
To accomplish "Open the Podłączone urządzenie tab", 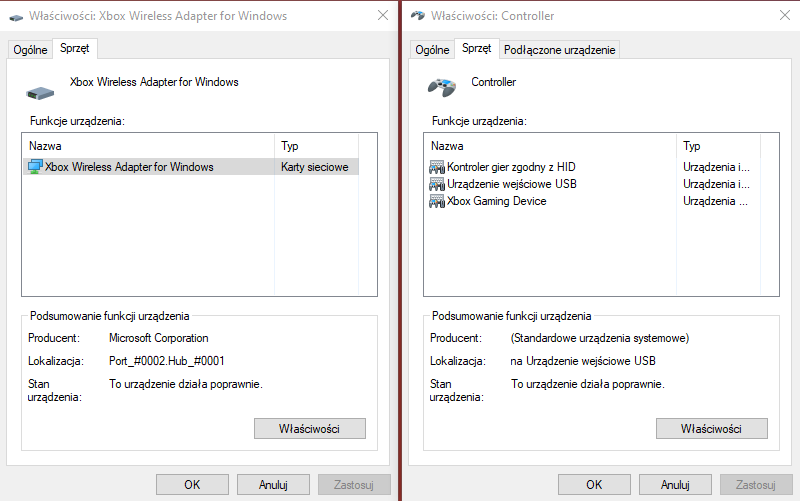I will click(560, 50).
